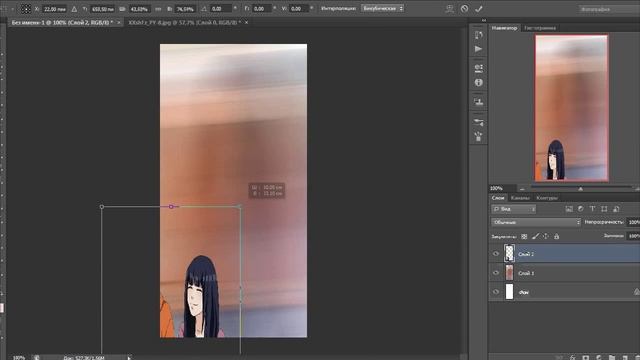Filter layers by pixel image icon

[569, 209]
